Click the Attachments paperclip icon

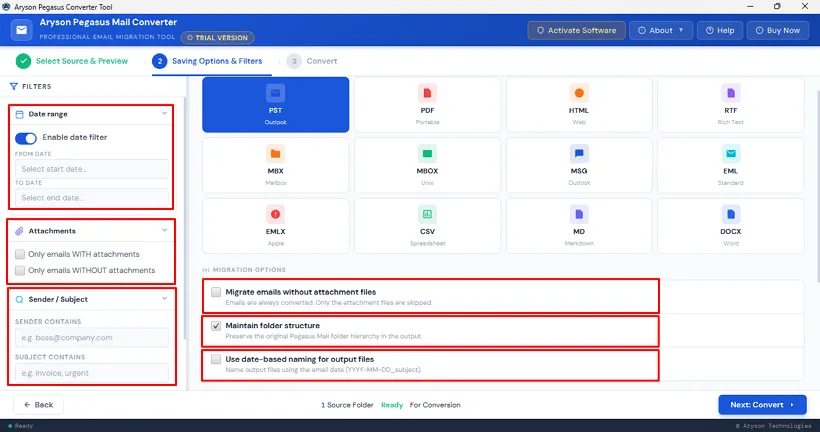click(x=19, y=231)
